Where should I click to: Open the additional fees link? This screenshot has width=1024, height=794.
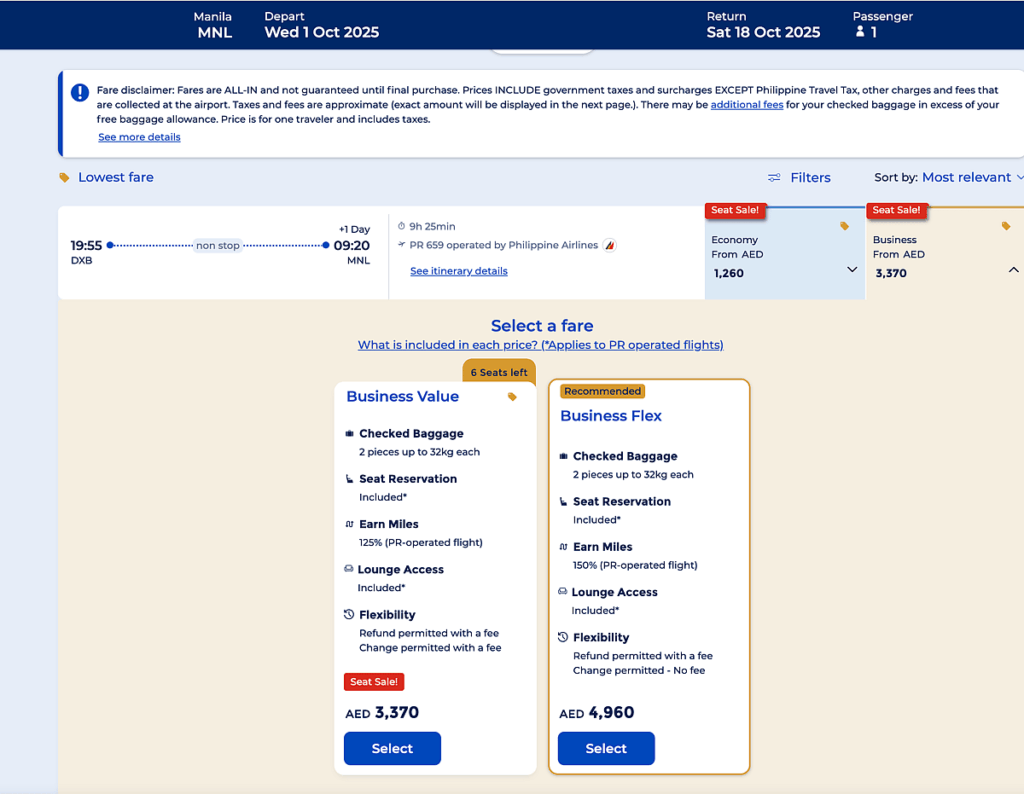[746, 105]
